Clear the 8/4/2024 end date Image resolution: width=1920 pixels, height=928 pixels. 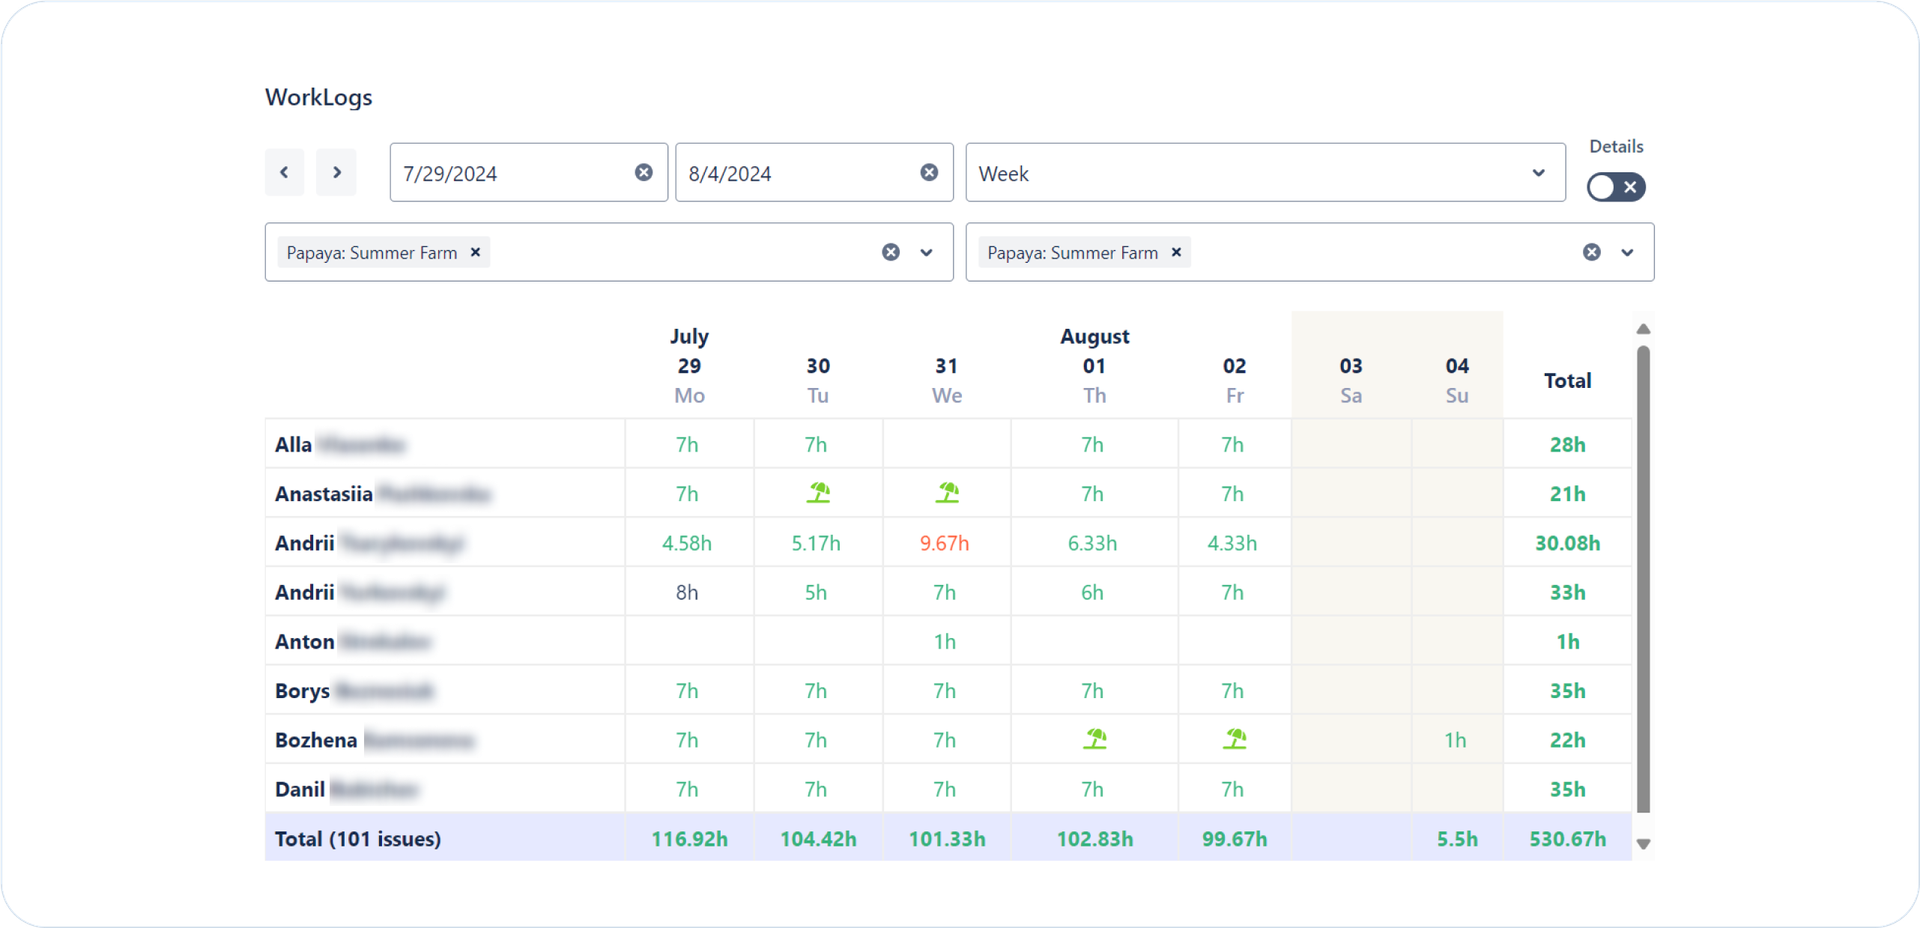pyautogui.click(x=929, y=172)
